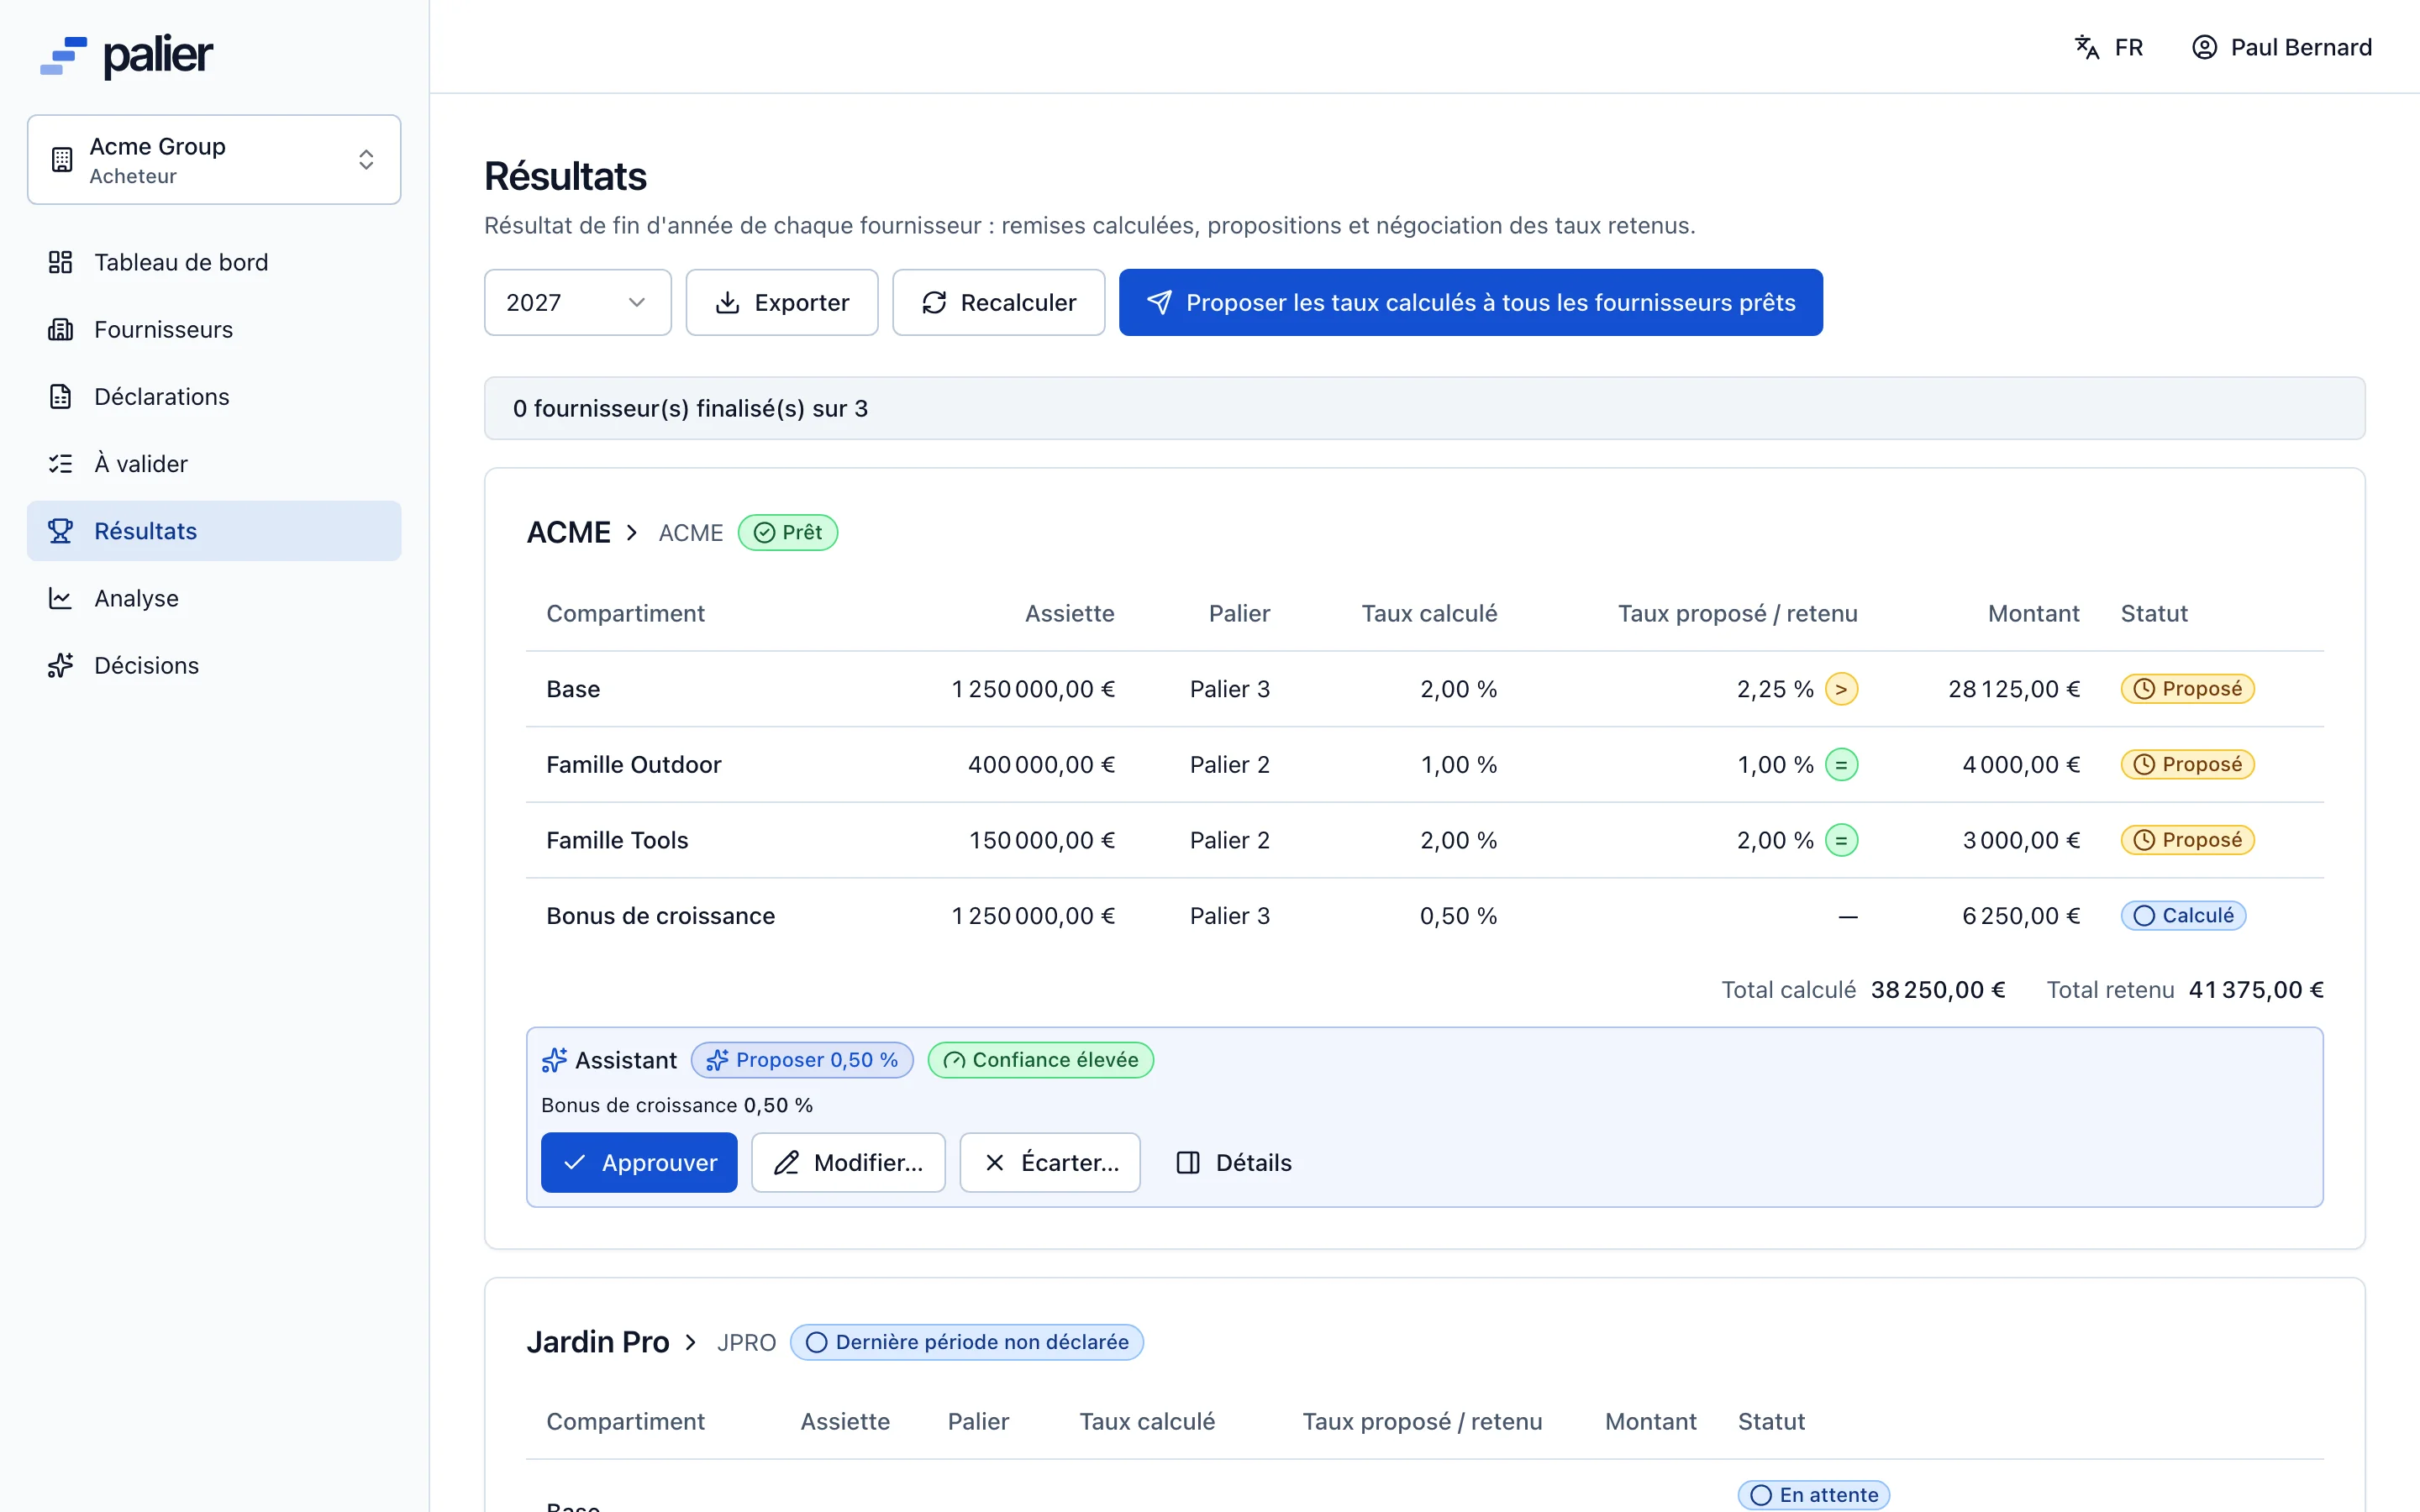Click the Confiance élevée badge
2420x1512 pixels.
coord(1041,1060)
